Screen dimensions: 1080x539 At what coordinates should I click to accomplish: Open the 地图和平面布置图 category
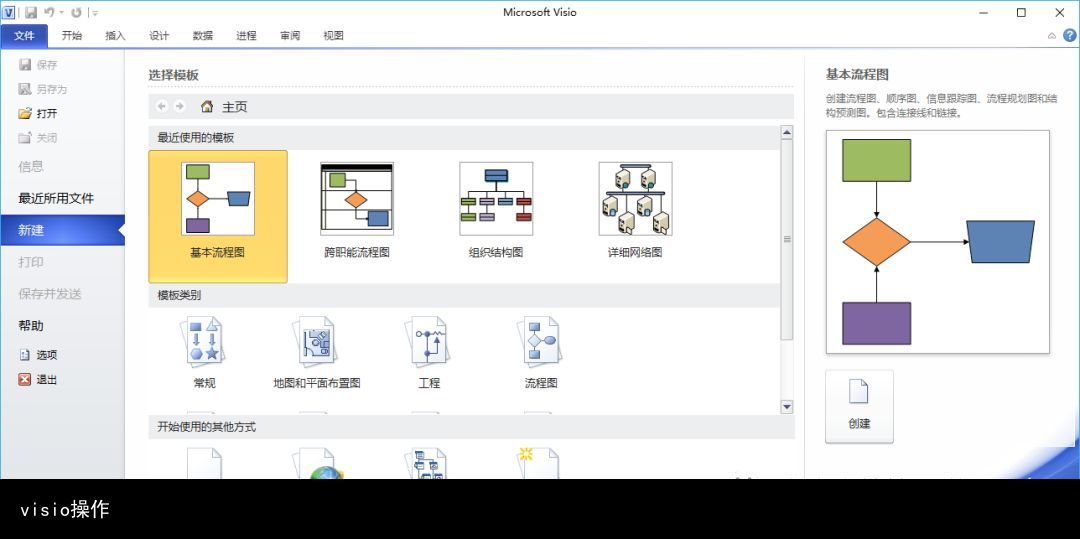click(x=317, y=341)
